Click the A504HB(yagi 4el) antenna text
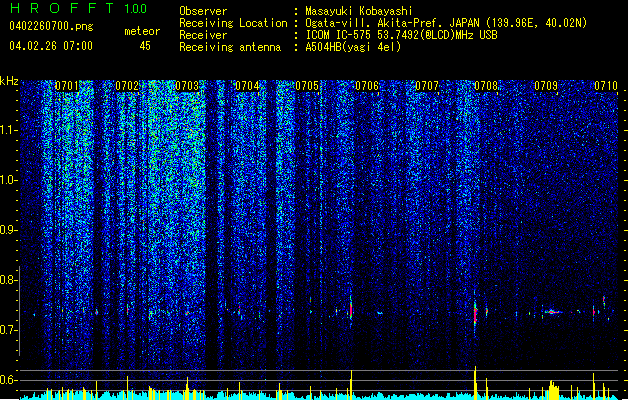Screen dimensions: 629x400 (x=353, y=47)
